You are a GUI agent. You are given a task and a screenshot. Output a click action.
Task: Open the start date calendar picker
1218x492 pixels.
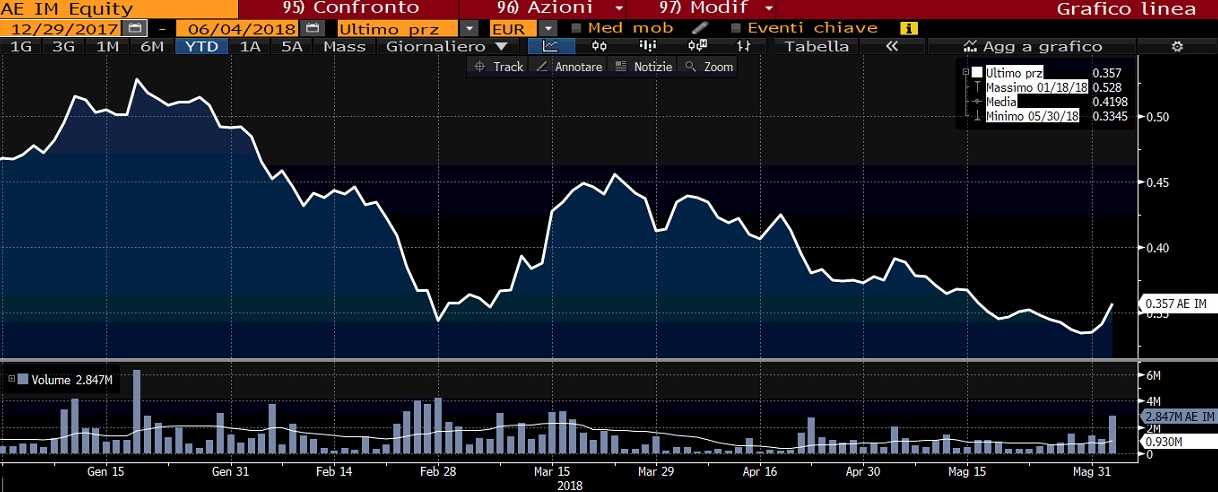click(x=136, y=28)
